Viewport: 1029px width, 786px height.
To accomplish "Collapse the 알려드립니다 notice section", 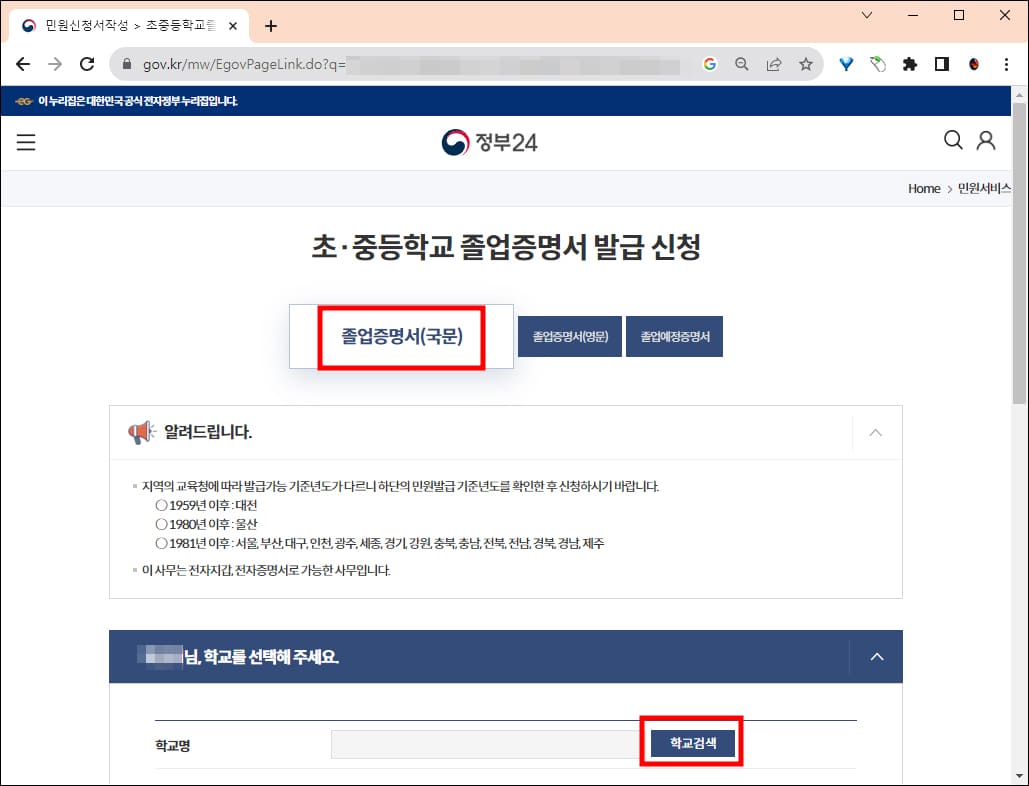I will (x=876, y=432).
